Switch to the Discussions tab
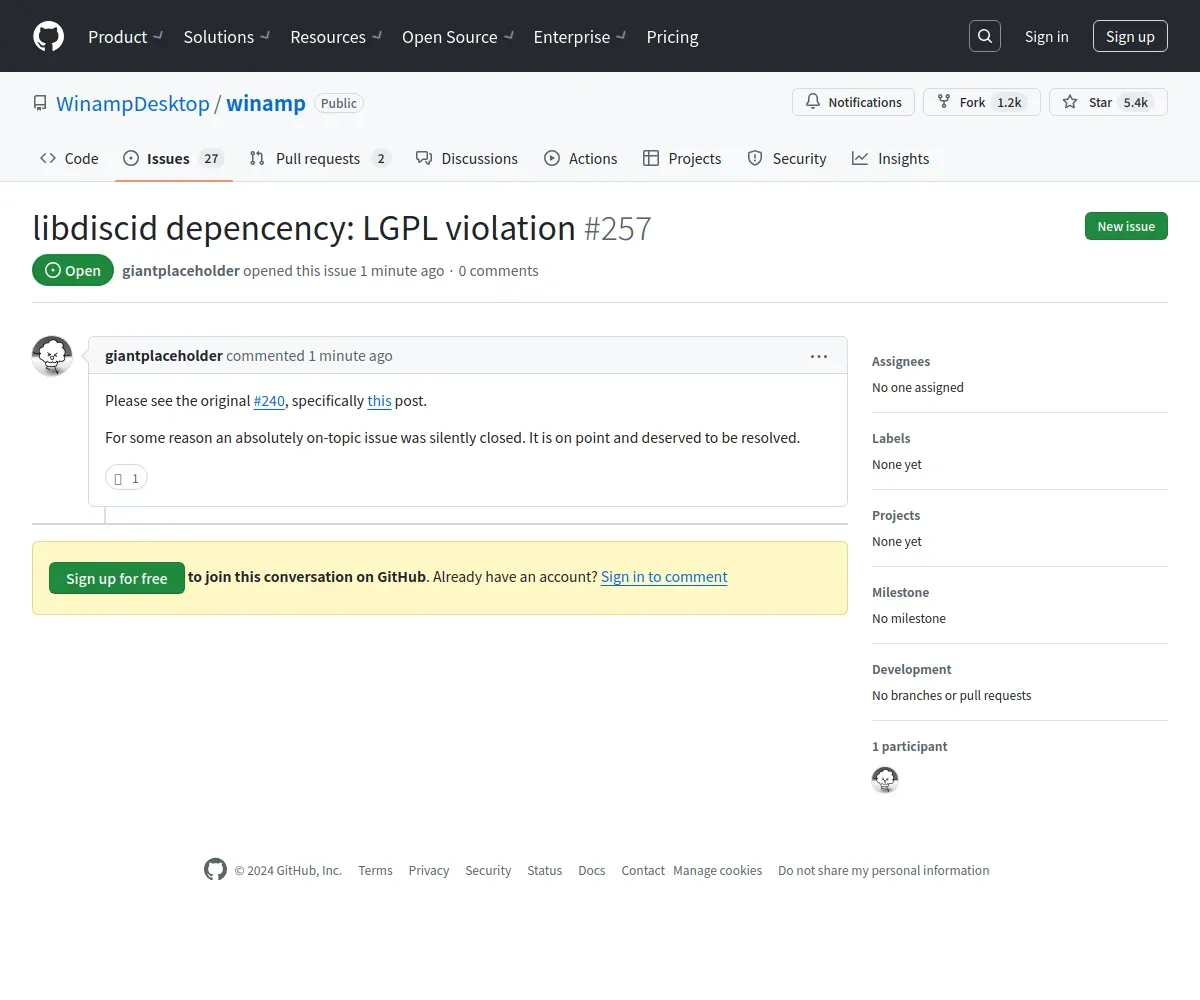This screenshot has height=1000, width=1200. [x=467, y=158]
